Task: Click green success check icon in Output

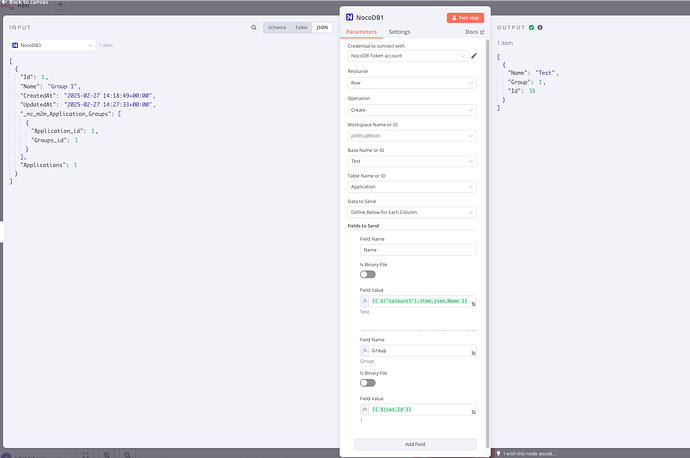Action: pos(532,27)
